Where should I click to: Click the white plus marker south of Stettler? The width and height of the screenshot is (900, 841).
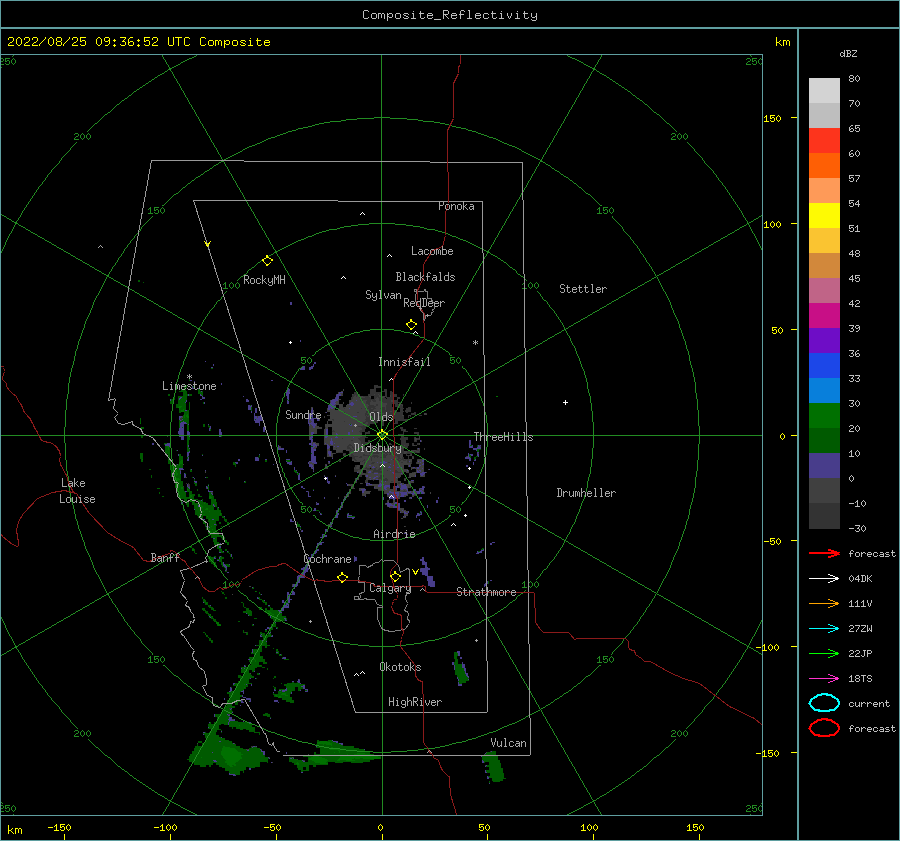tap(565, 402)
